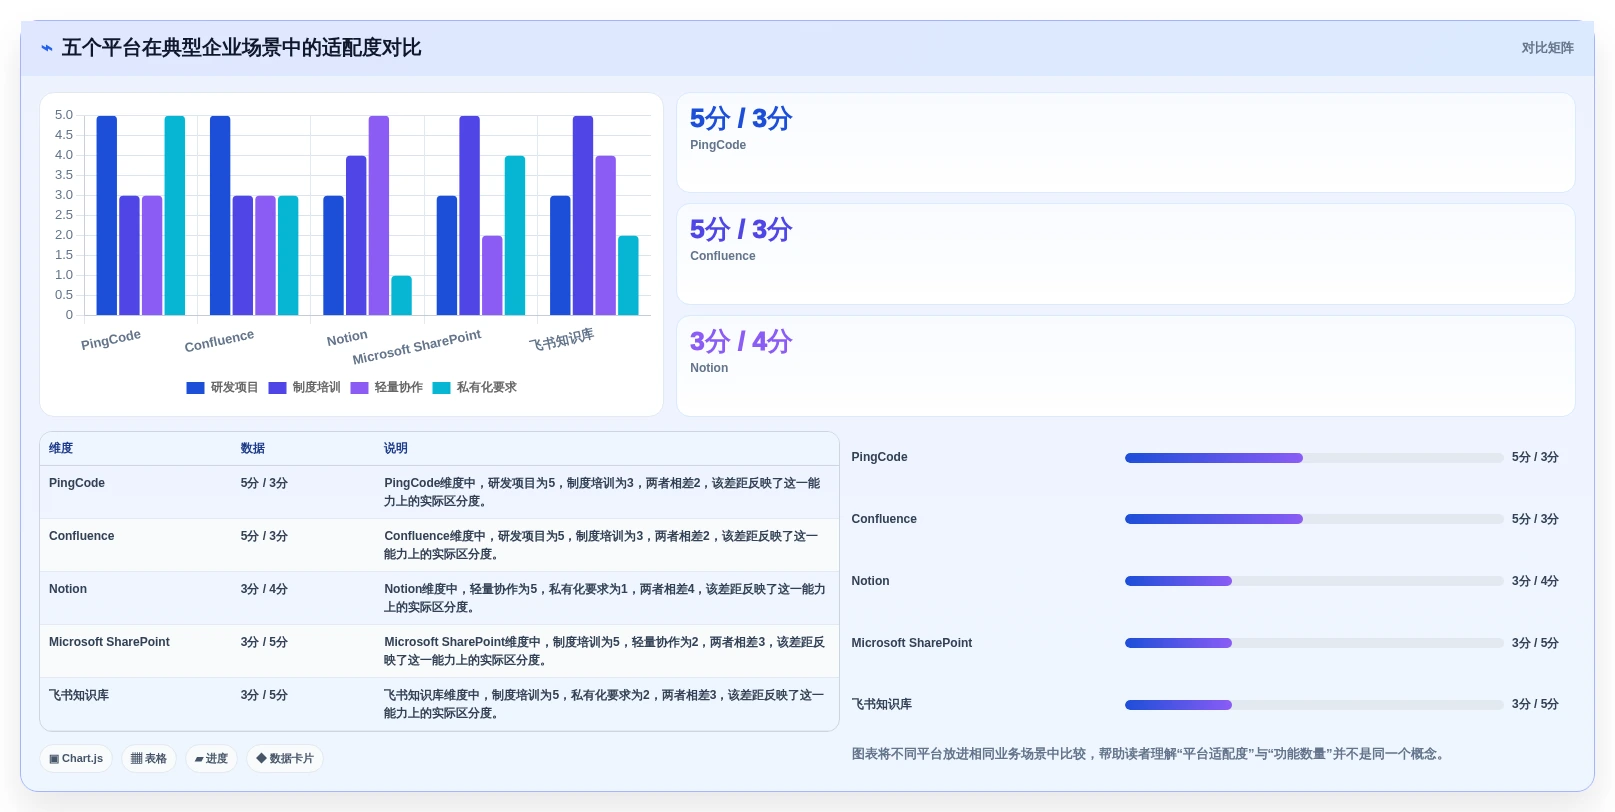Toggle the 私有化要求 legend swatch
This screenshot has height=812, width=1615.
click(x=441, y=388)
